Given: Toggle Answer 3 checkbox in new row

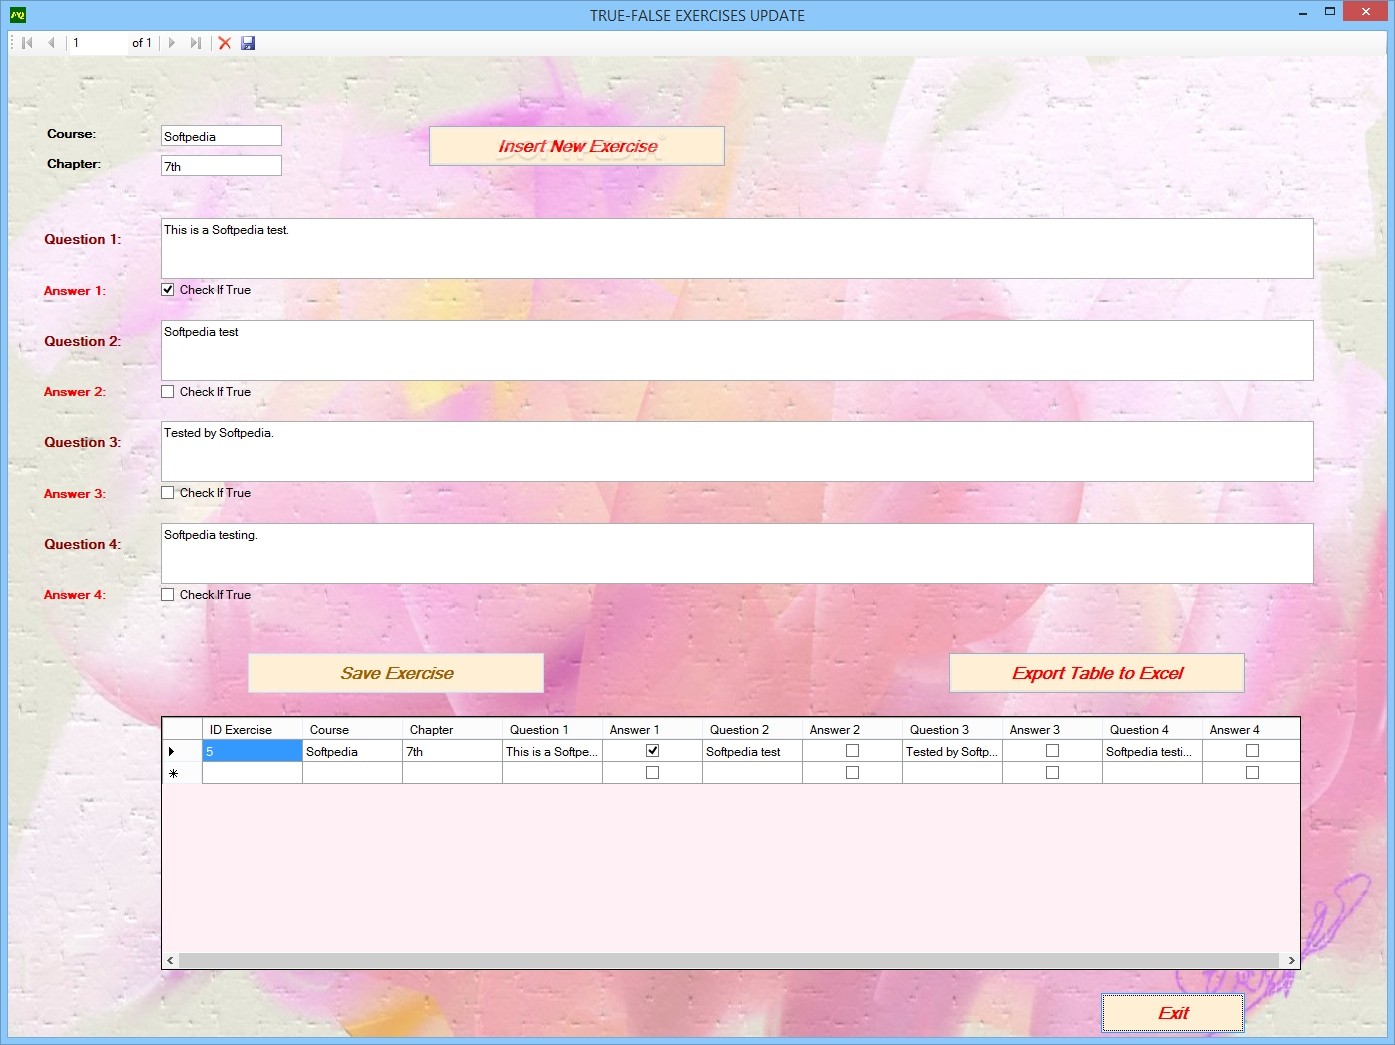Looking at the screenshot, I should (1052, 773).
